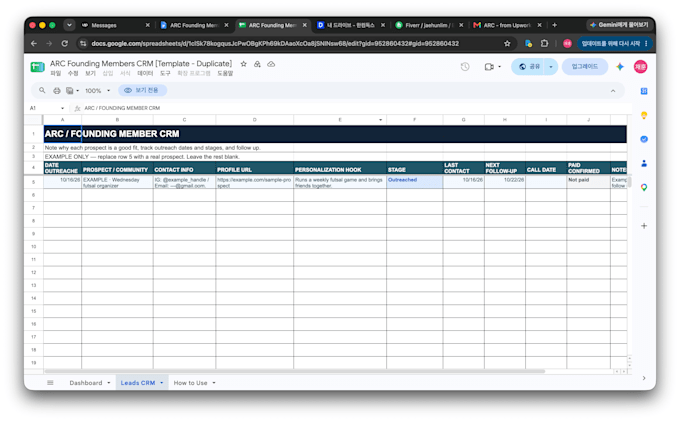Open the 보기 menu

click(90, 73)
